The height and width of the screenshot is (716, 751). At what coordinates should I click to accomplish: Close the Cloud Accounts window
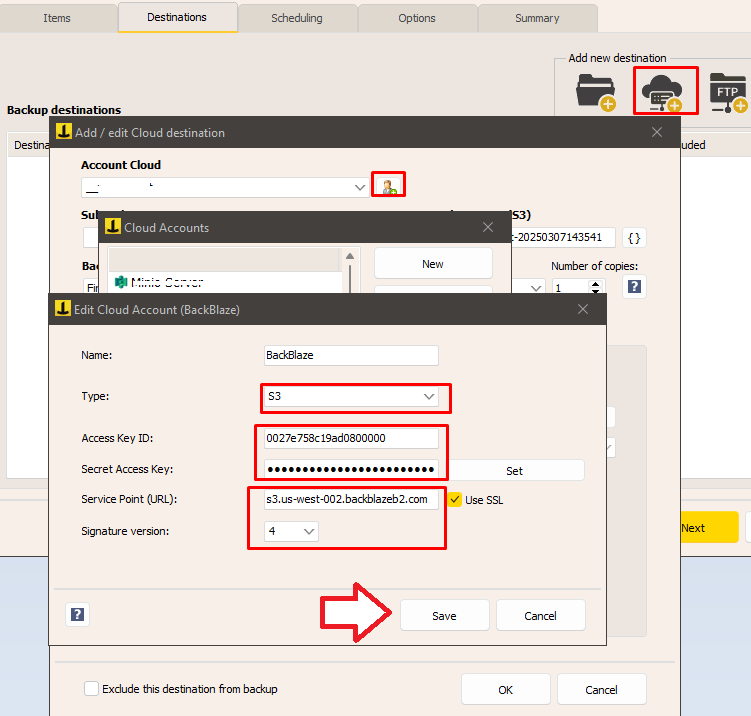[488, 227]
